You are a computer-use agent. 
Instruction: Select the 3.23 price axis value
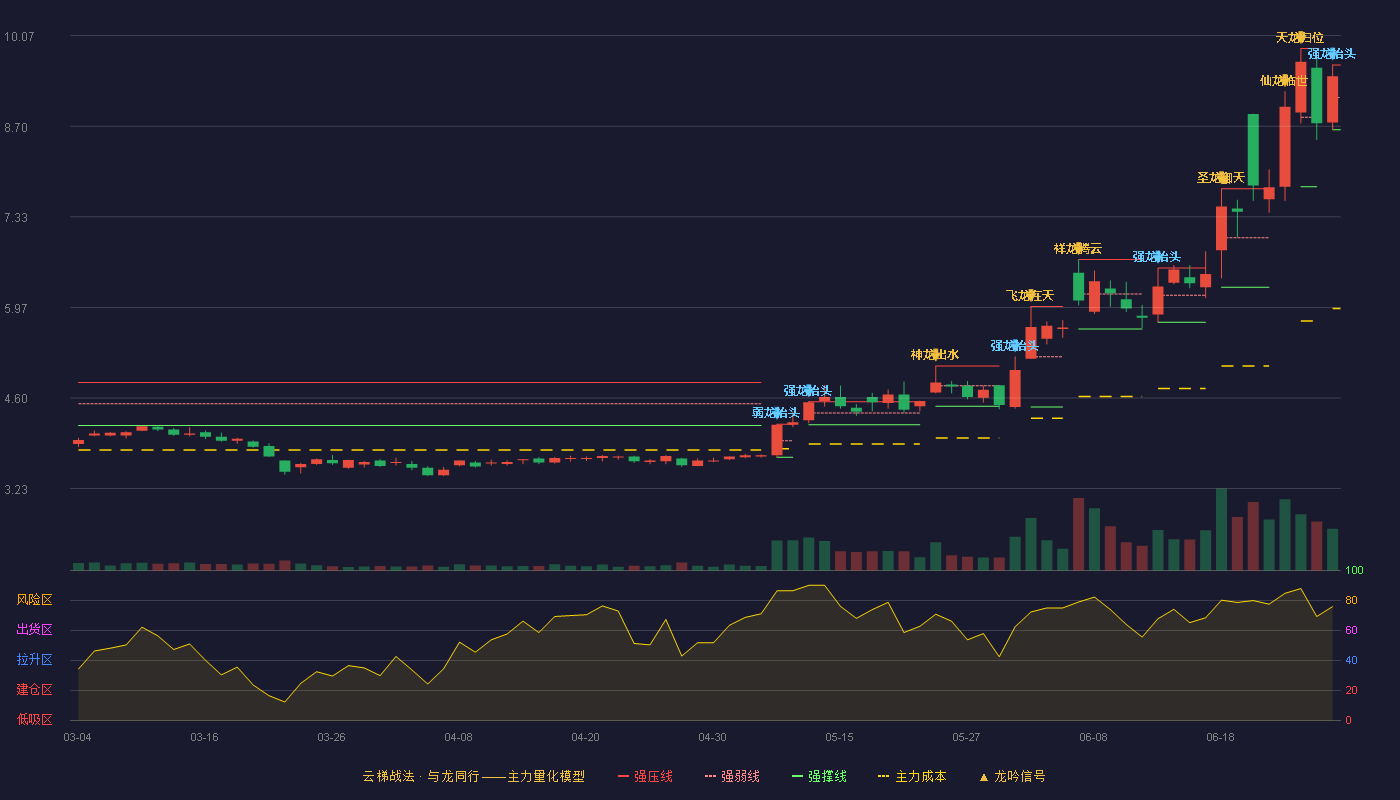pos(16,489)
